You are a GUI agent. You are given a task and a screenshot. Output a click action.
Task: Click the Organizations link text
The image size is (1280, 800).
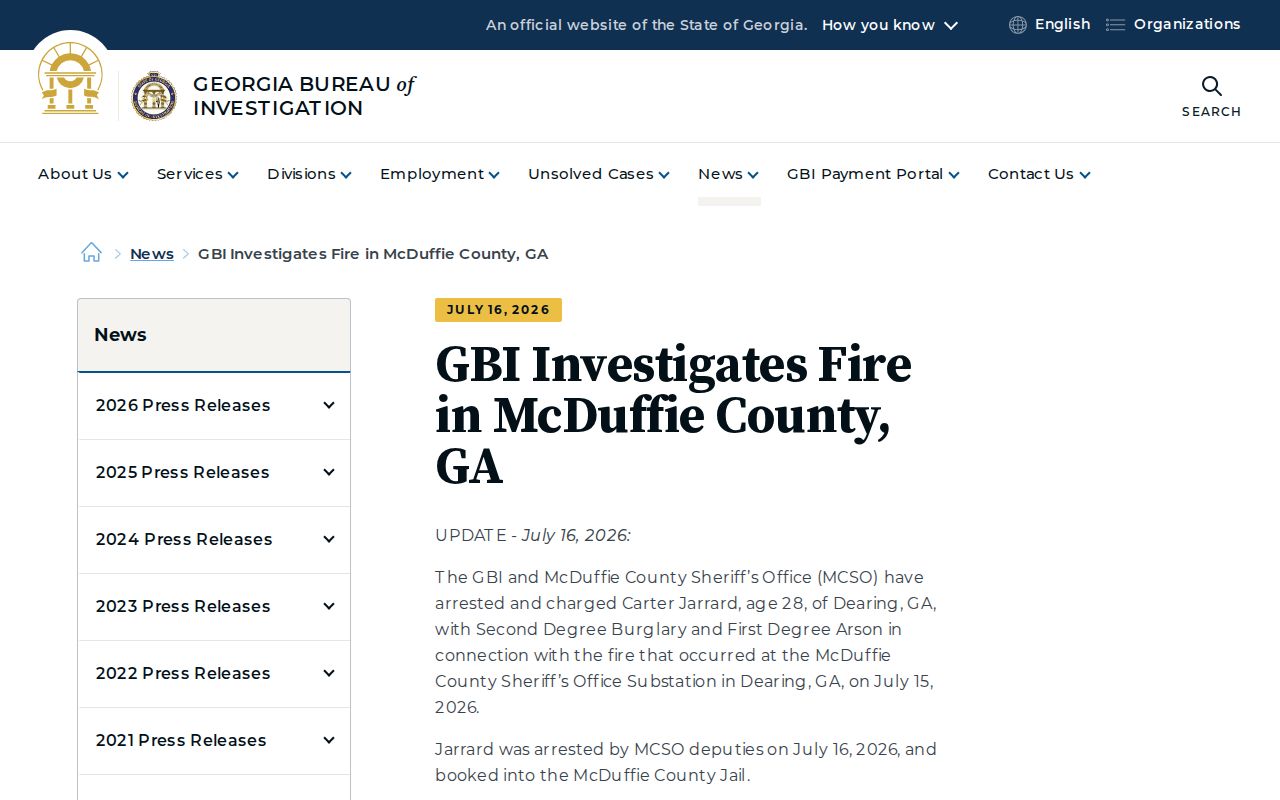[x=1187, y=24]
